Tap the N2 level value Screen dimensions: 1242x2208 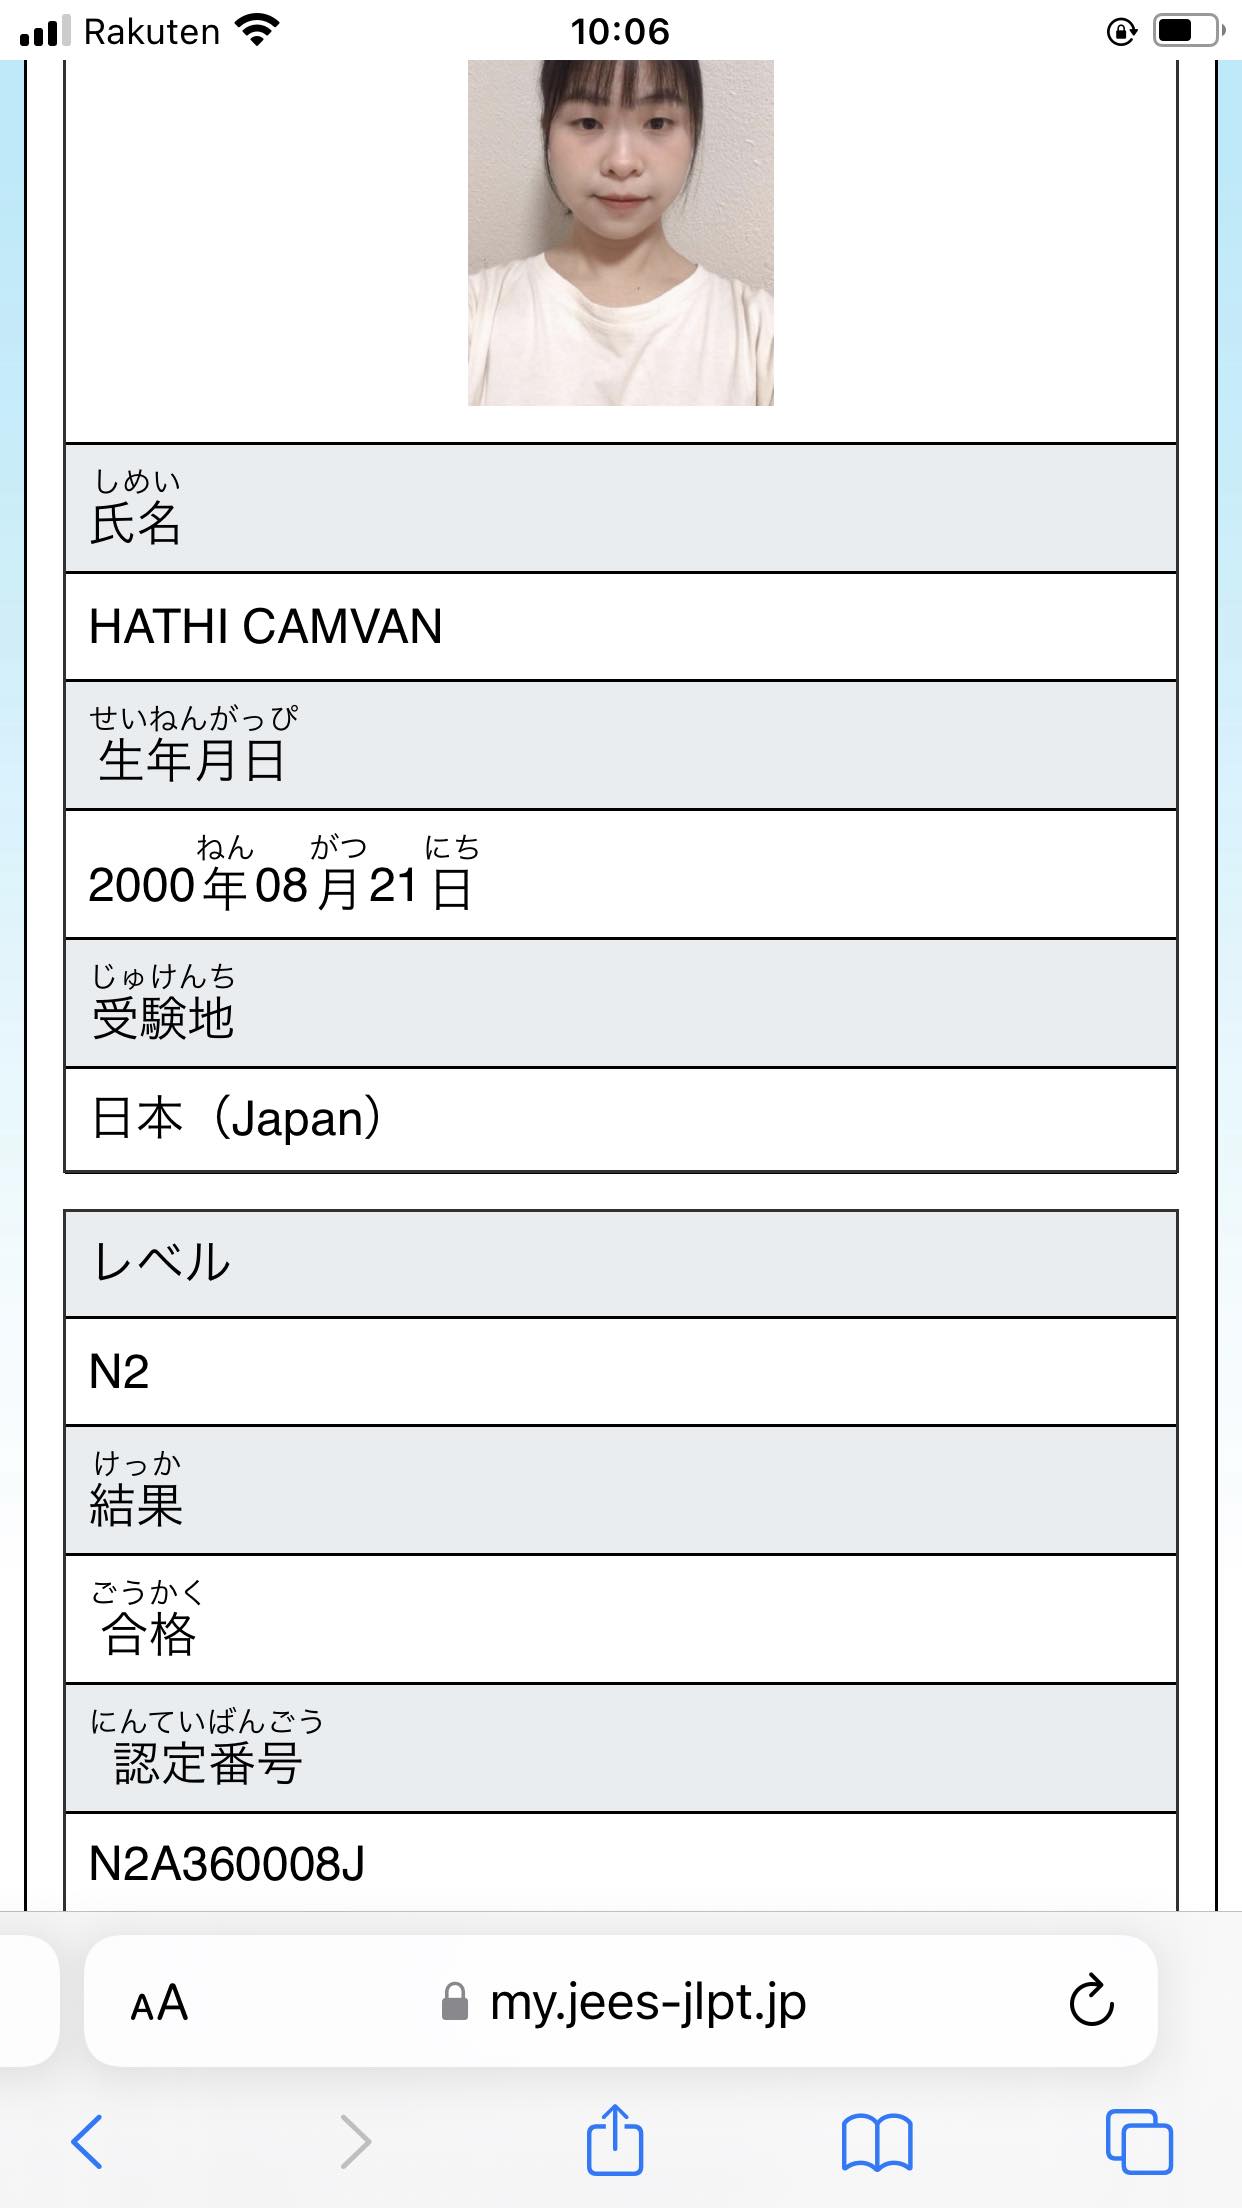[x=119, y=1371]
